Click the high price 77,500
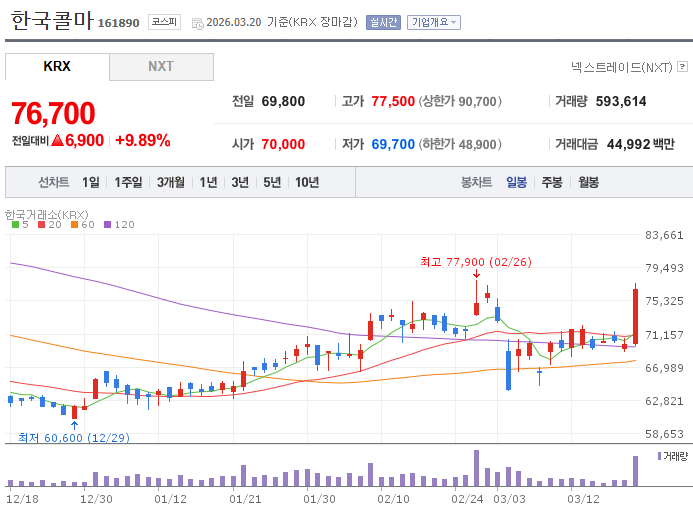The height and width of the screenshot is (511, 693). click(393, 101)
